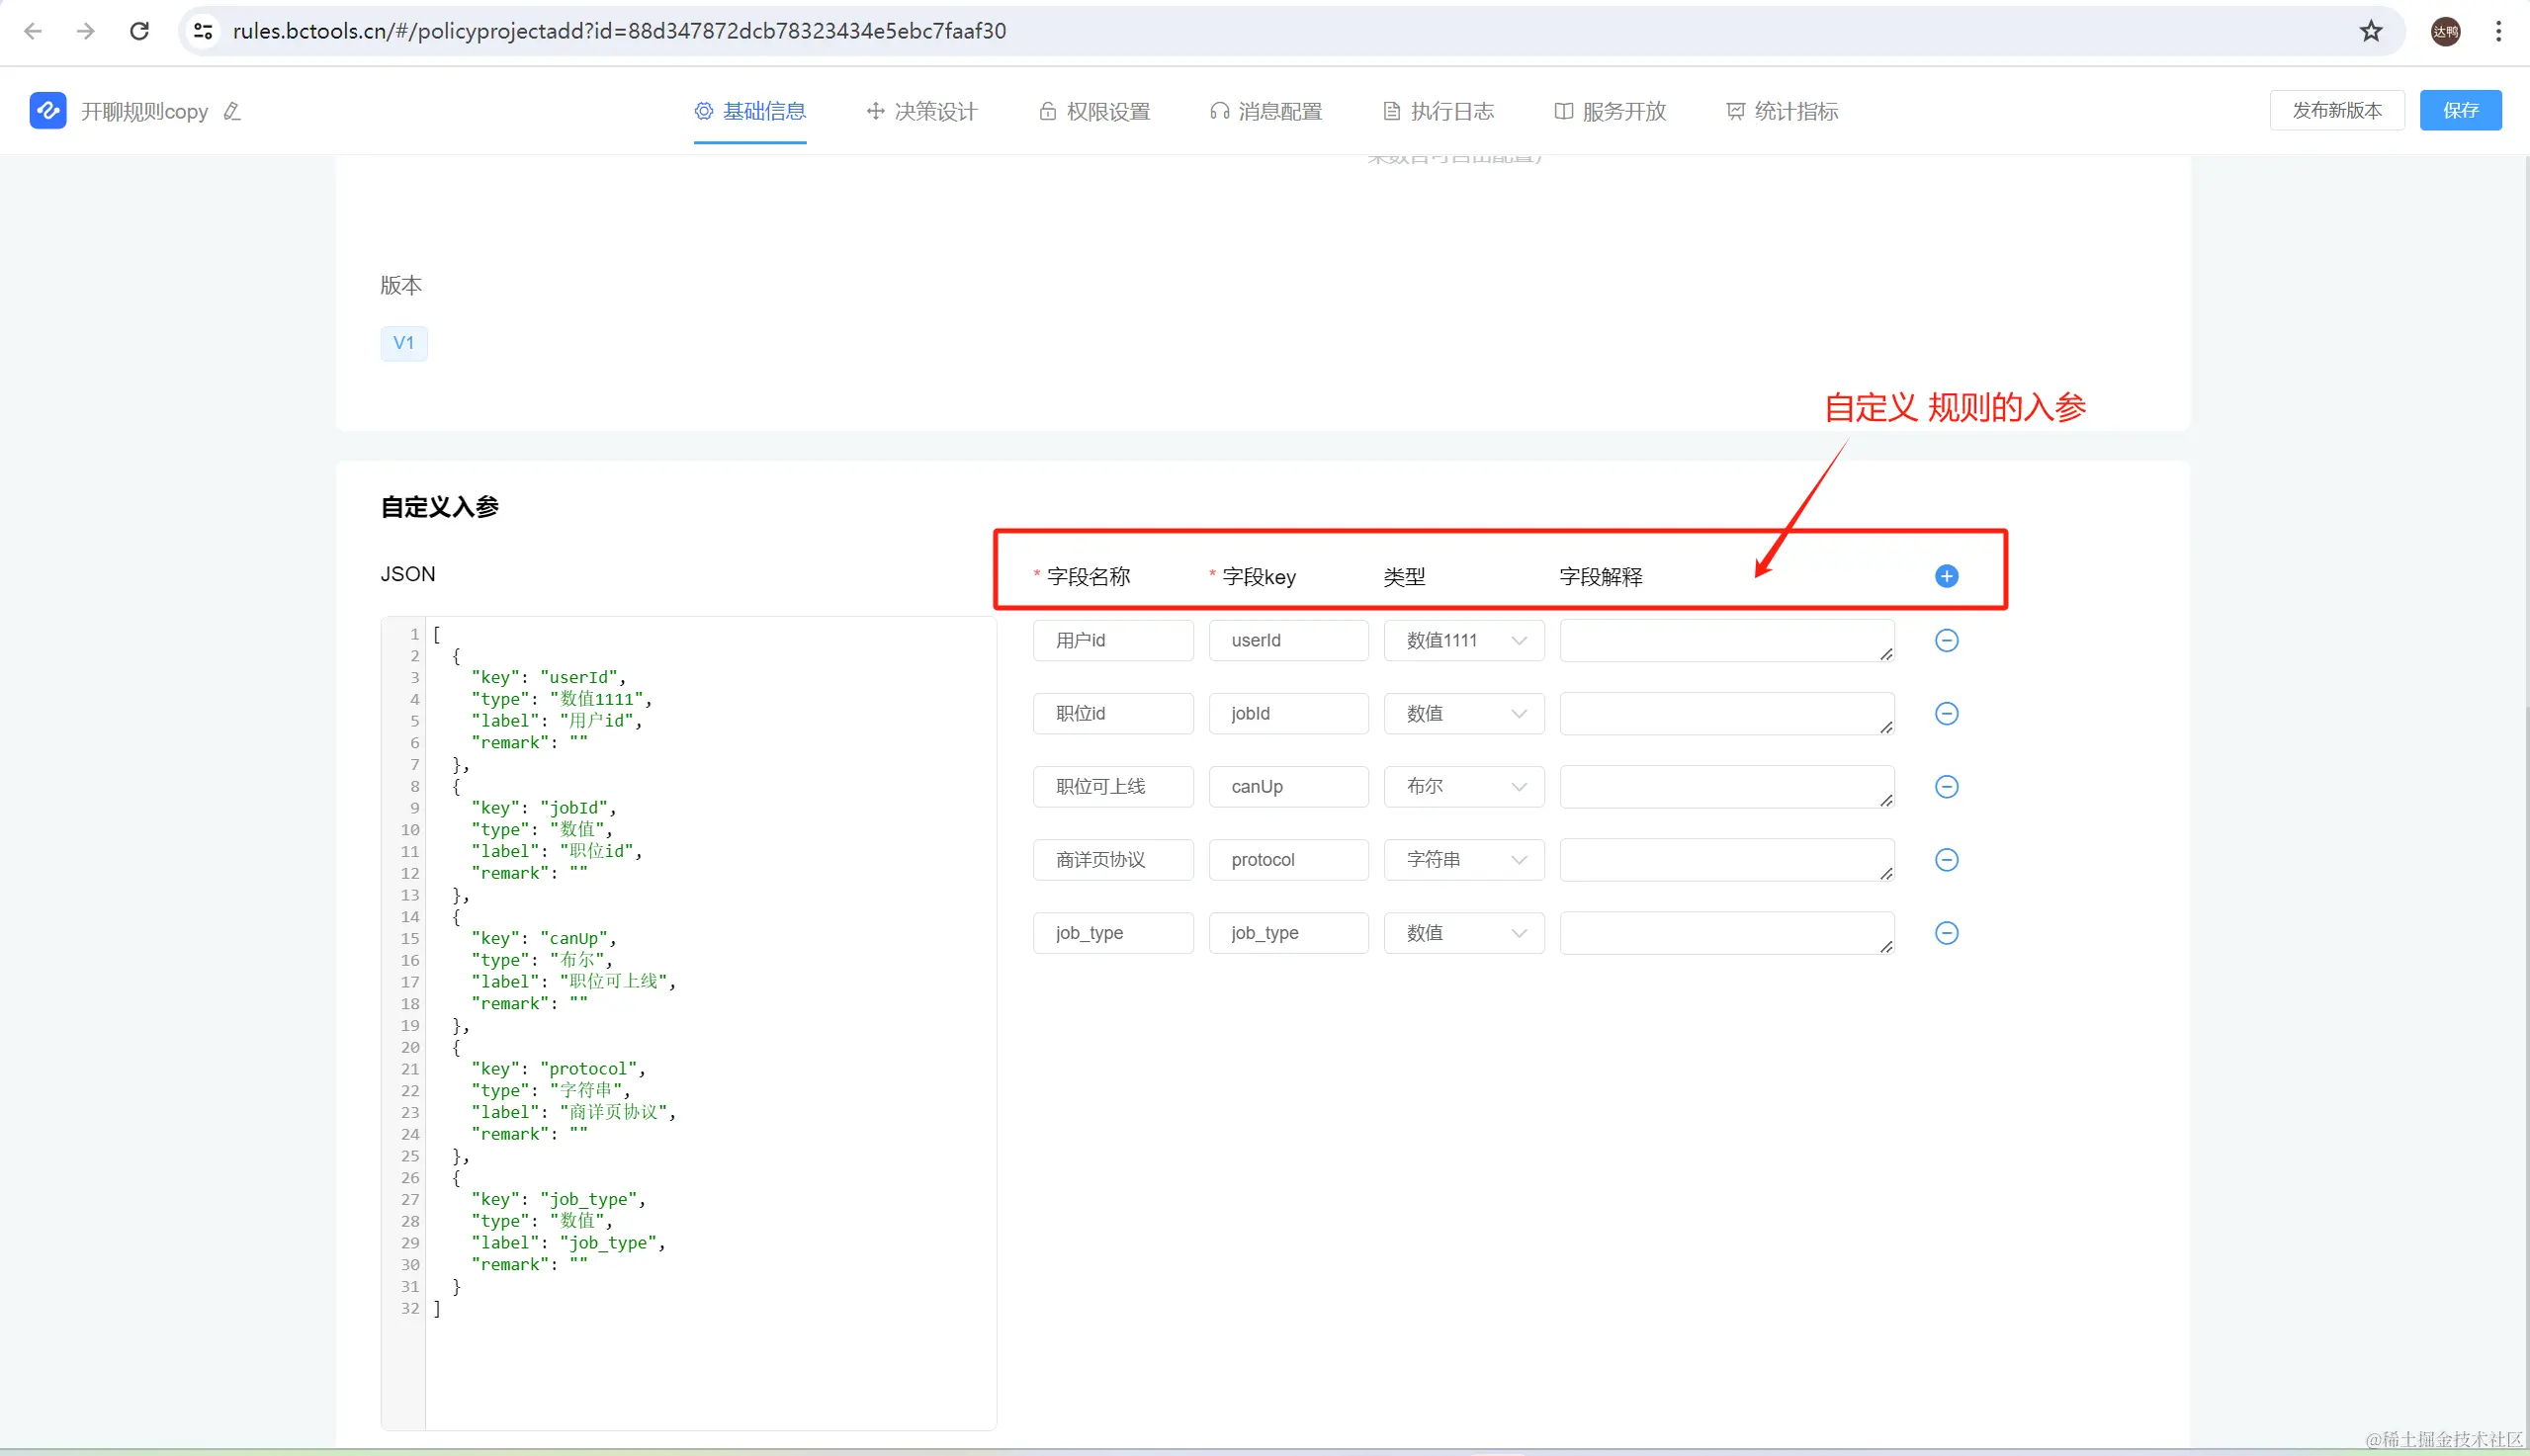This screenshot has height=1456, width=2530.
Task: Click the blue plus icon to add field
Action: pyautogui.click(x=1946, y=576)
